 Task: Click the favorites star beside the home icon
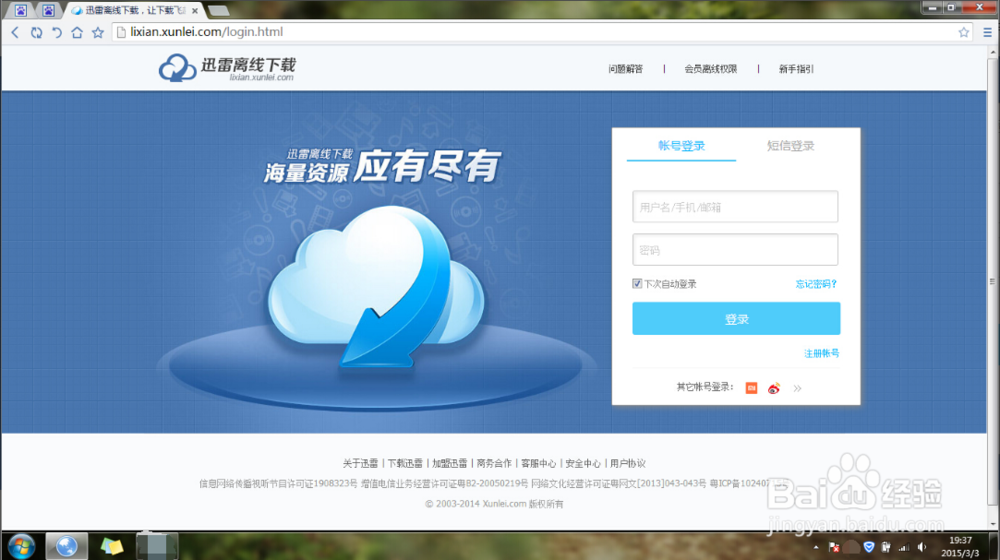(x=98, y=32)
